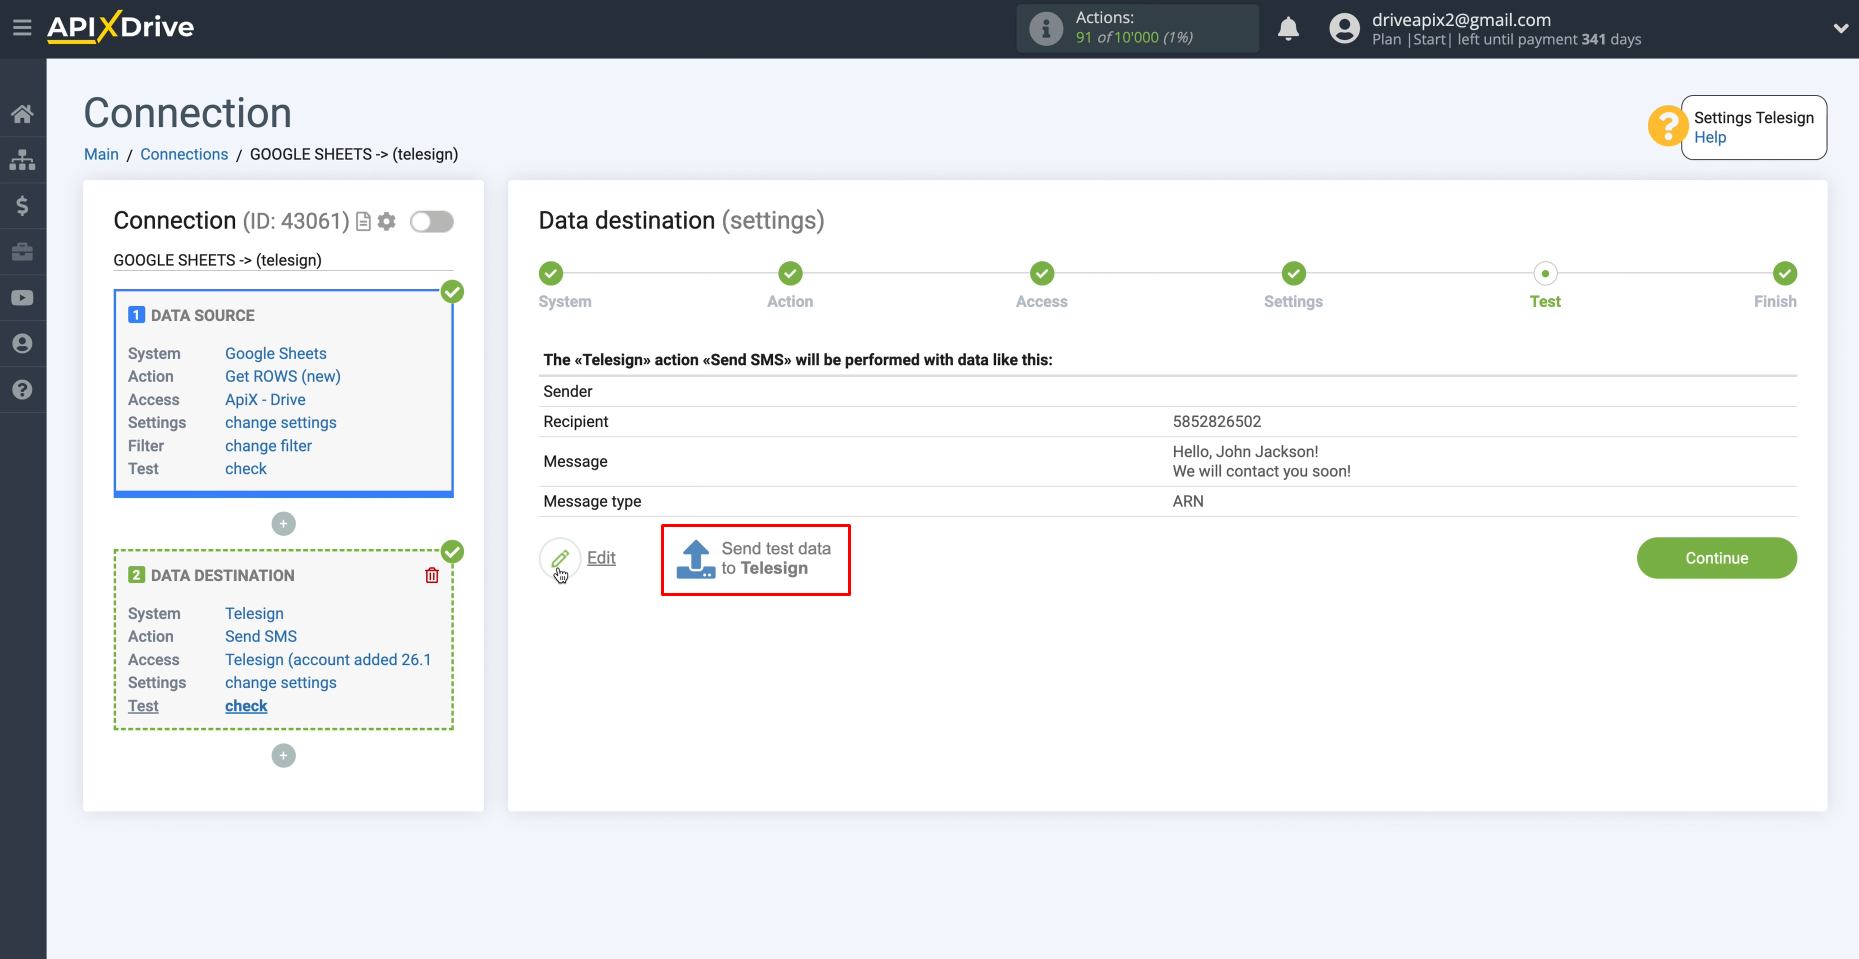Open the YouTube icon in the sidebar
Image resolution: width=1859 pixels, height=959 pixels.
[x=22, y=297]
